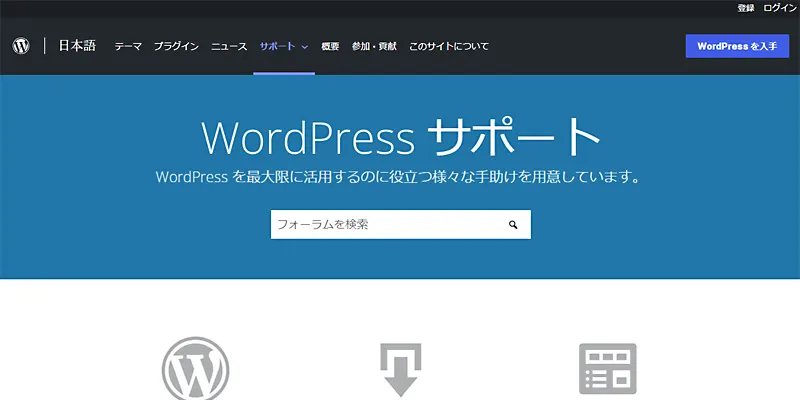
Task: Click the subtitle text below the heading
Action: (x=398, y=177)
